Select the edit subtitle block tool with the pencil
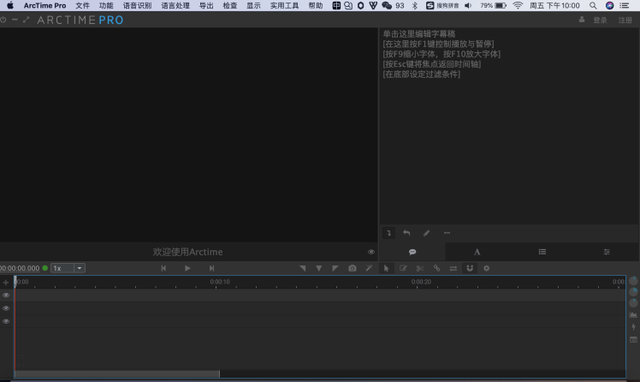Viewport: 640px width, 382px height. click(x=403, y=268)
